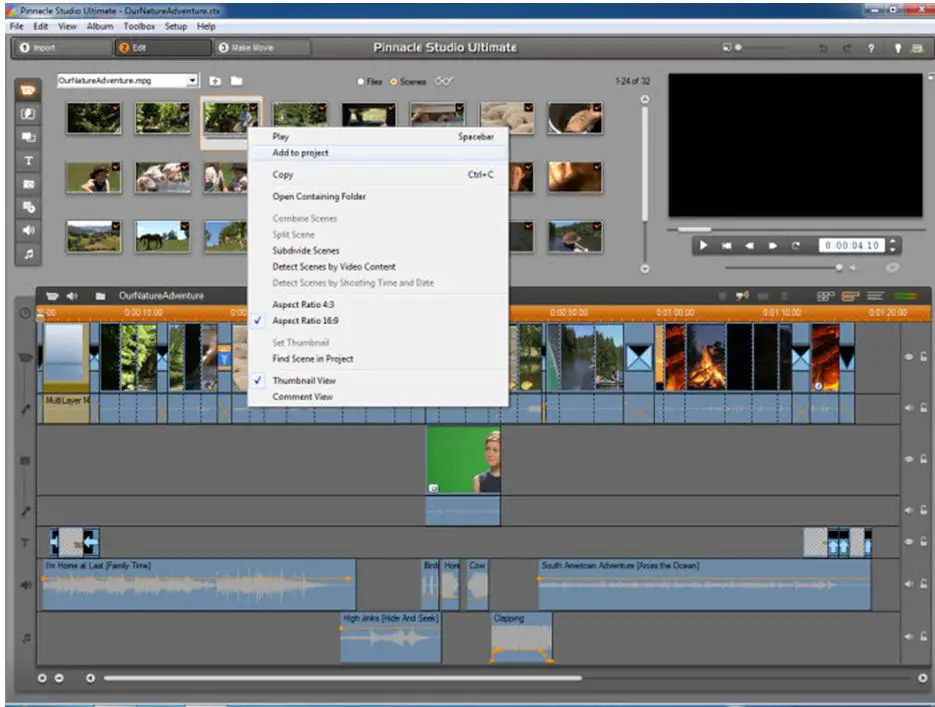This screenshot has width=935, height=707.
Task: Open the Toolbox menu
Action: click(139, 26)
